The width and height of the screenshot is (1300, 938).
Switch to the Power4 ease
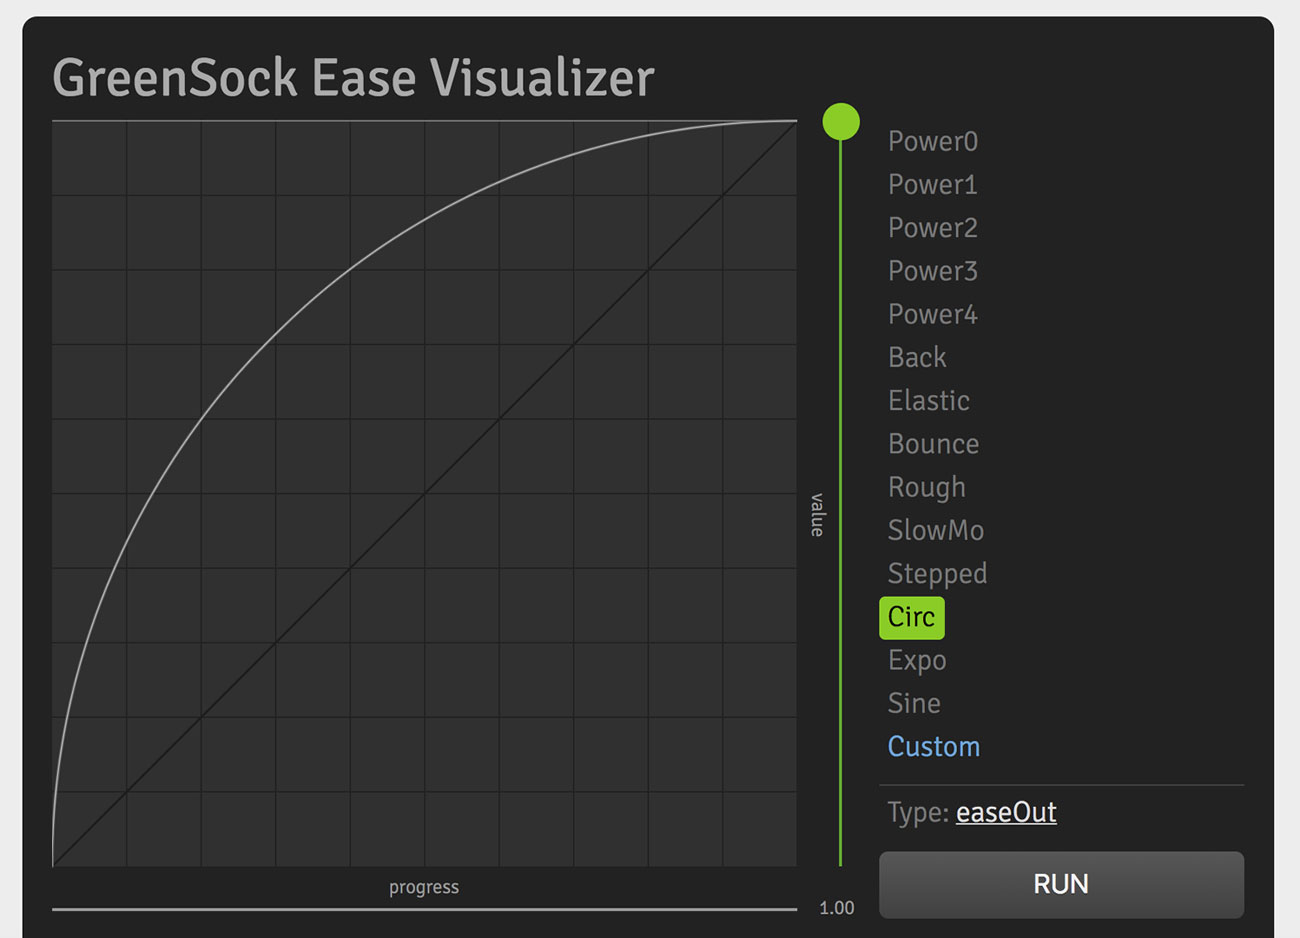933,314
